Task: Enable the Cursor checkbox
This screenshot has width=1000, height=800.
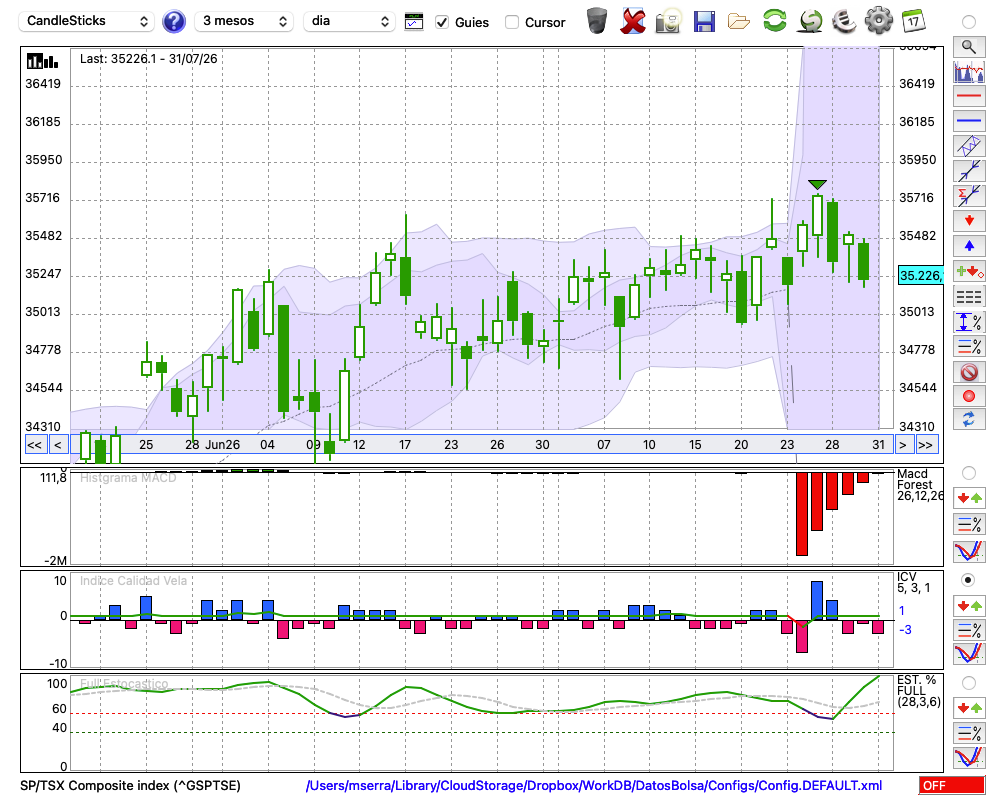Action: (511, 22)
